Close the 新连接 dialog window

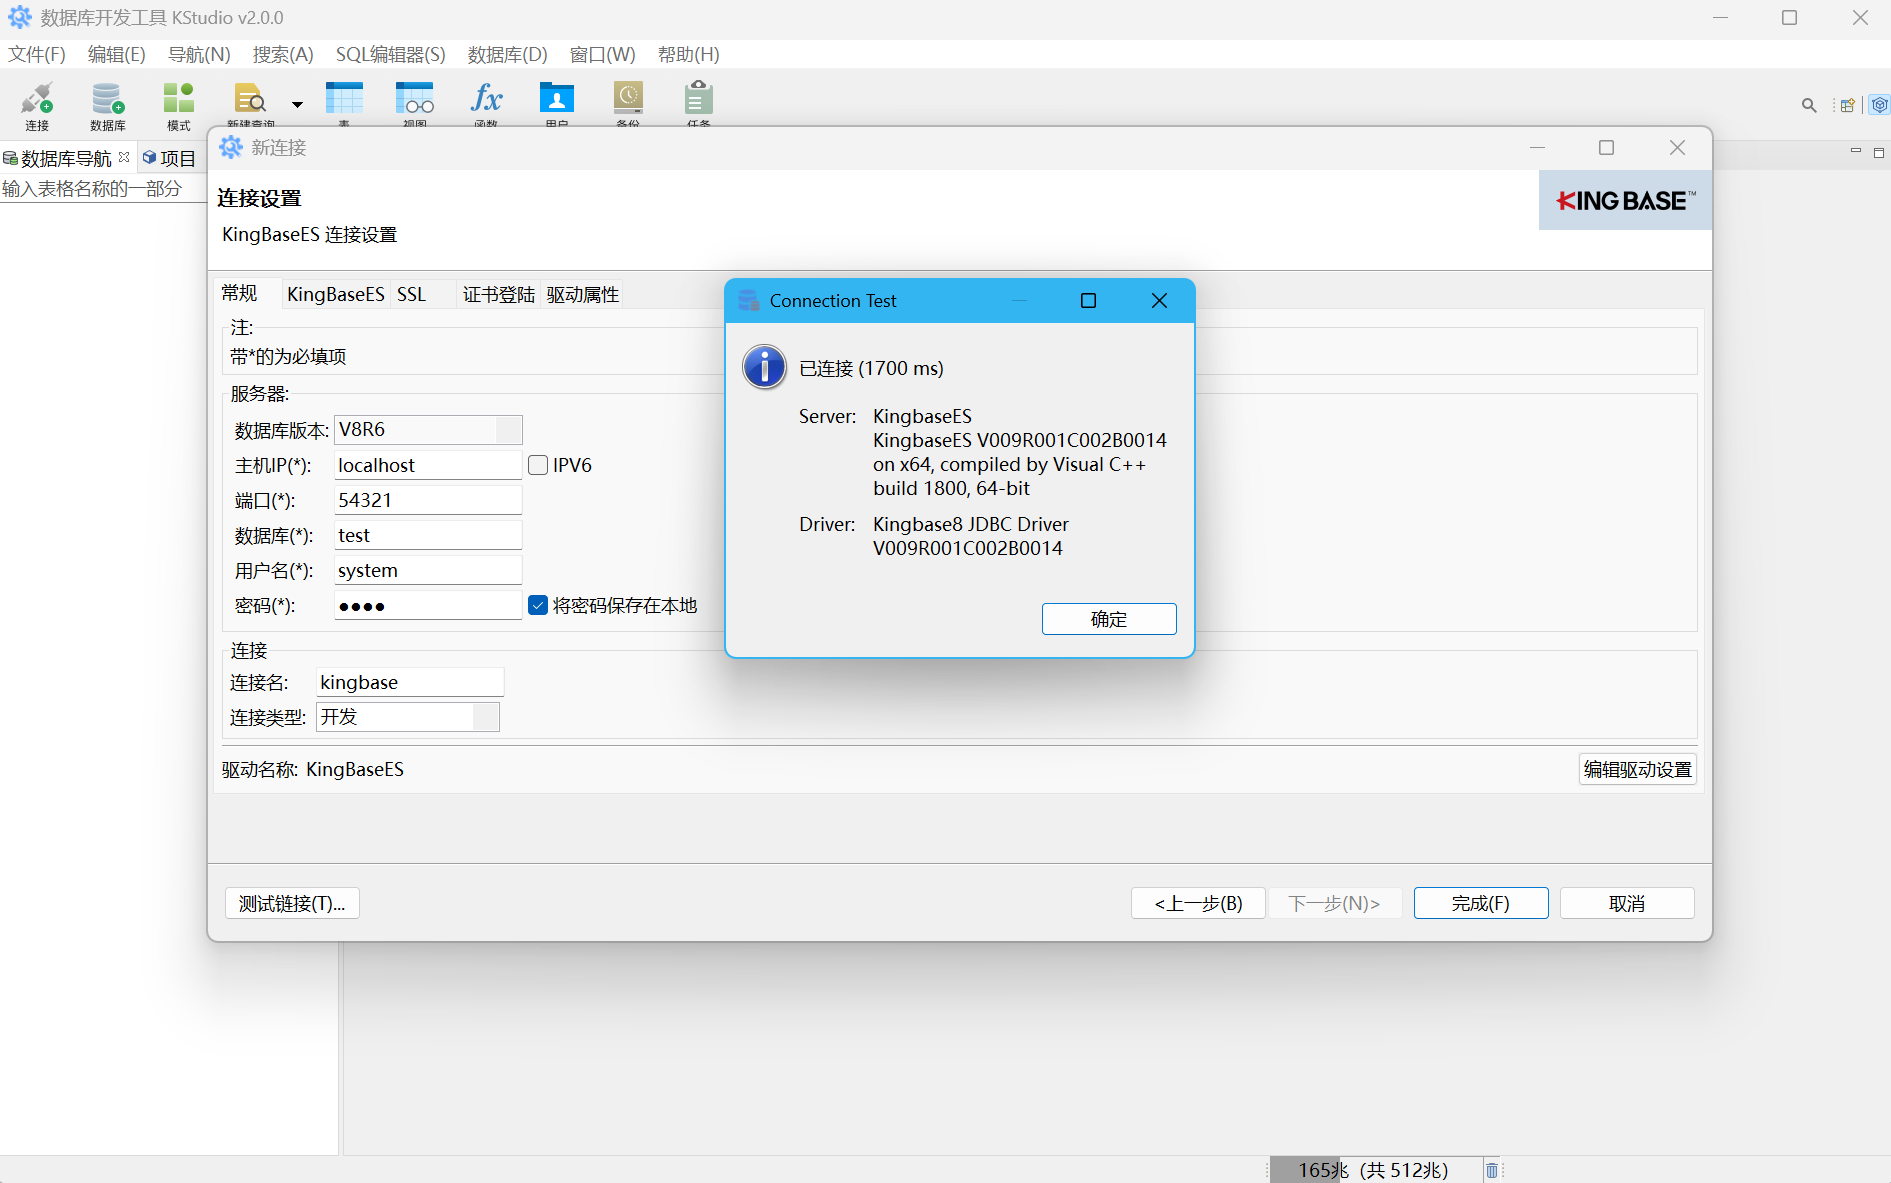(x=1678, y=148)
